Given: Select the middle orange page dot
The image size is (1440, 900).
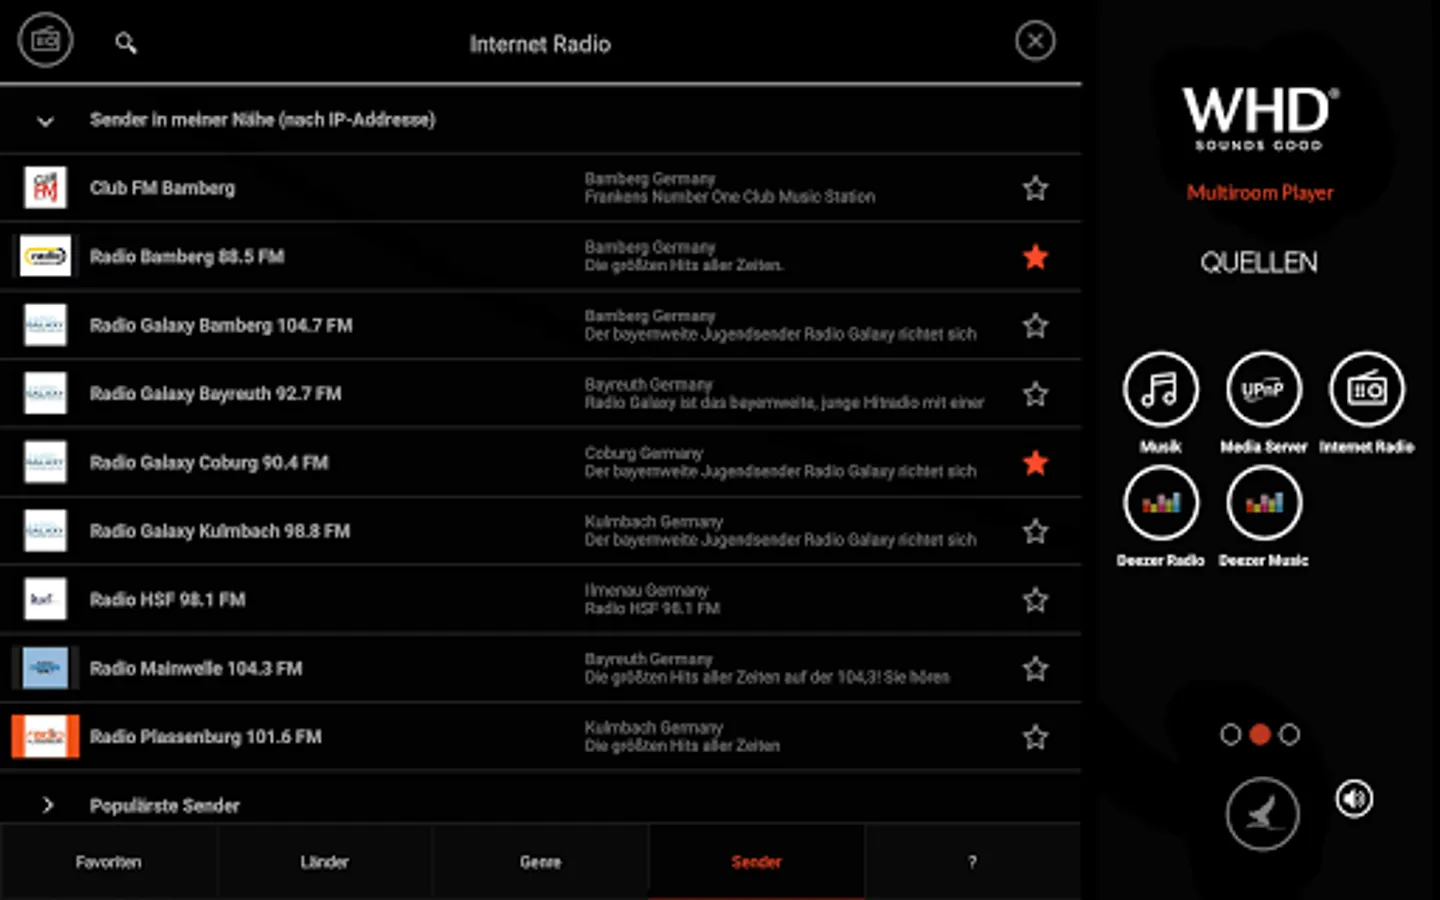Looking at the screenshot, I should (1260, 735).
